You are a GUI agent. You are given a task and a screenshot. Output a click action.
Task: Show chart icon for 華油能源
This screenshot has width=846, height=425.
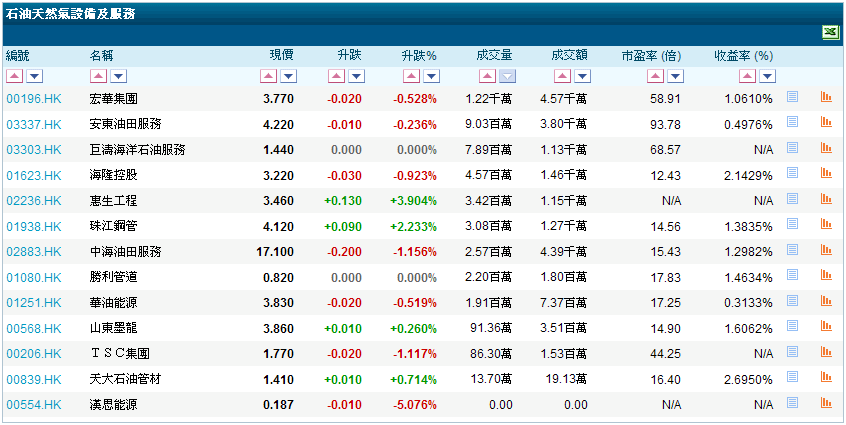(x=825, y=301)
